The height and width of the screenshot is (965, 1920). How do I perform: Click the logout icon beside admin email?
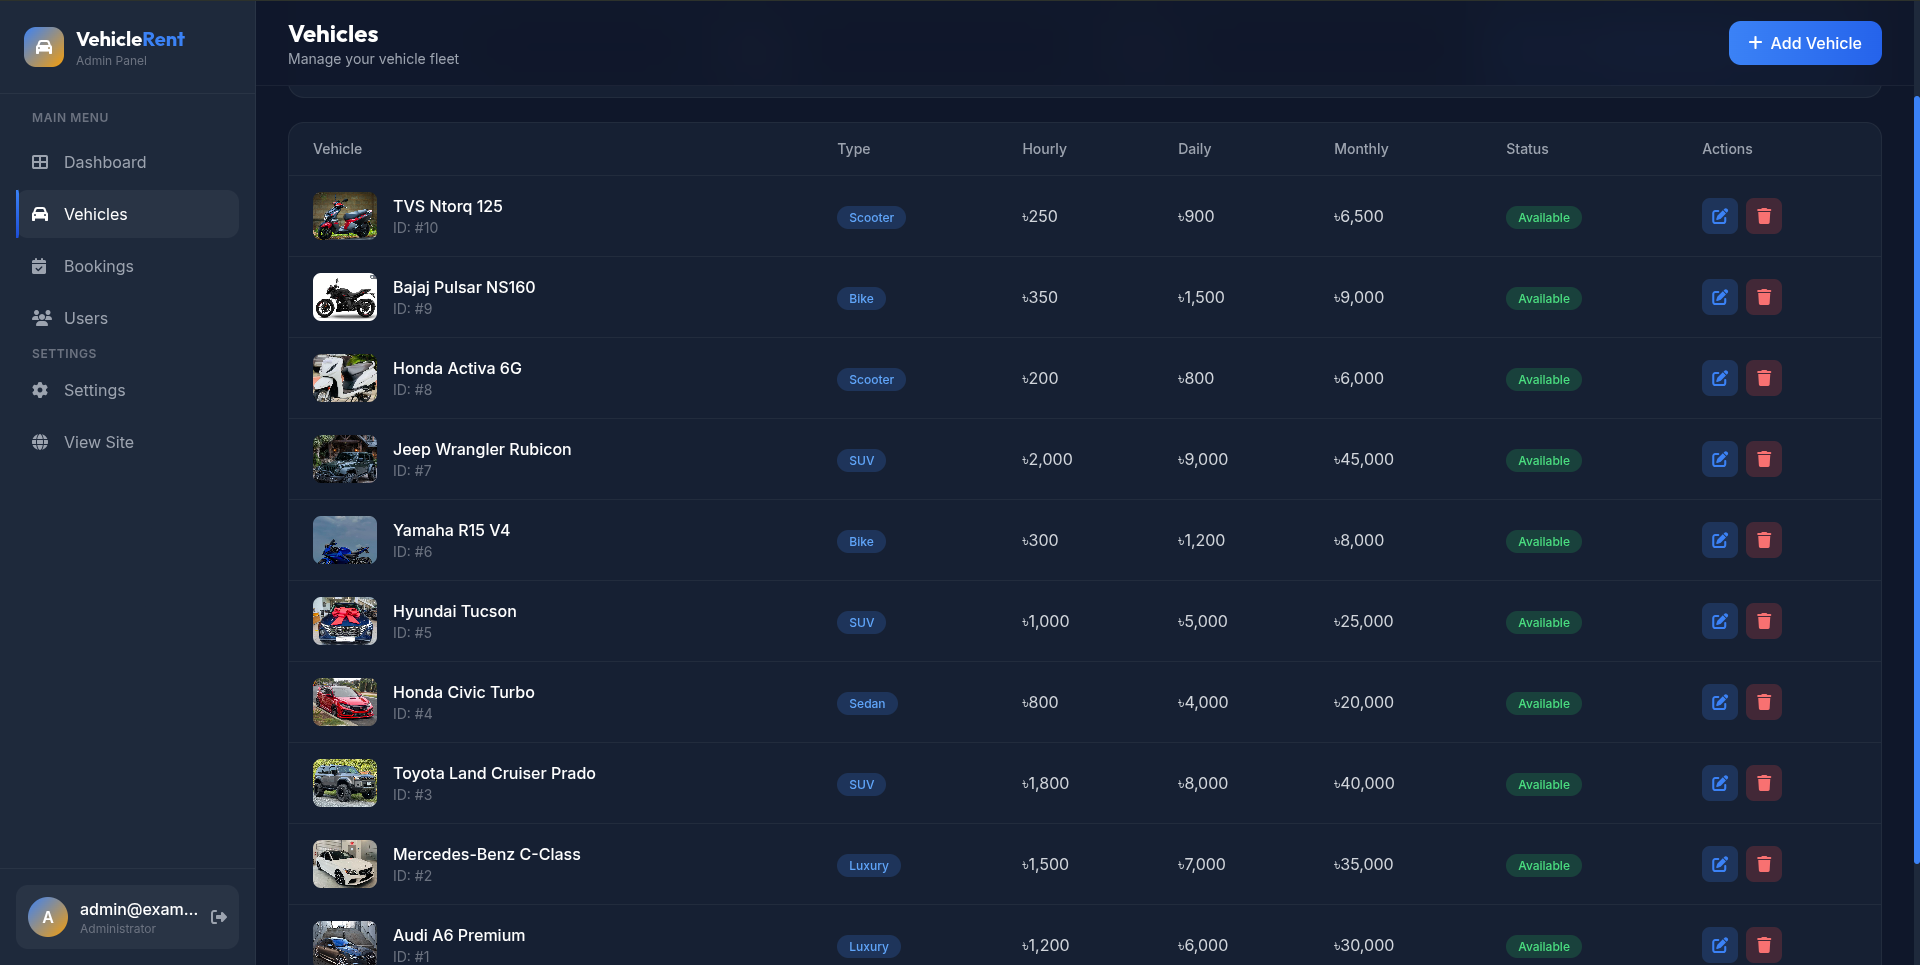[x=218, y=917]
